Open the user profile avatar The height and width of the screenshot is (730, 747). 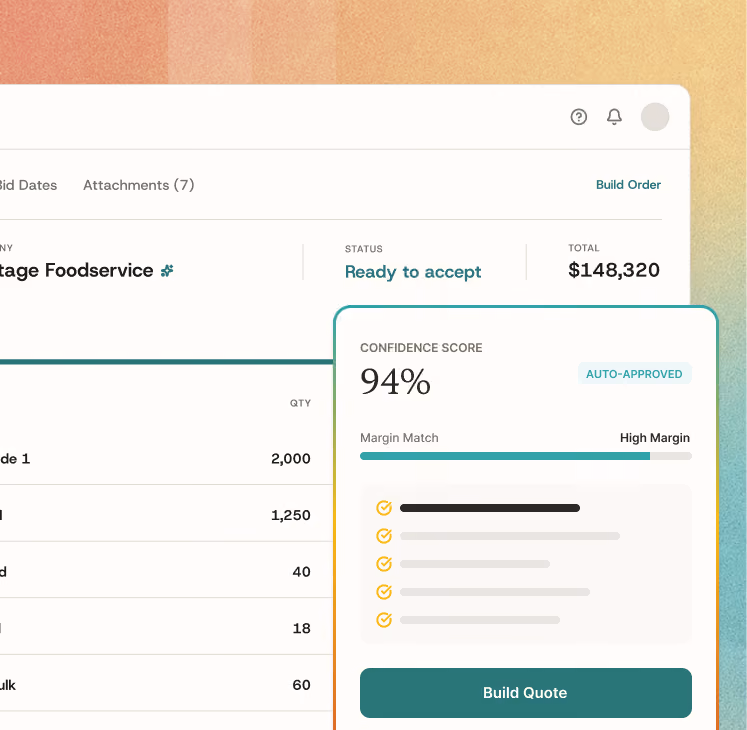(x=655, y=117)
